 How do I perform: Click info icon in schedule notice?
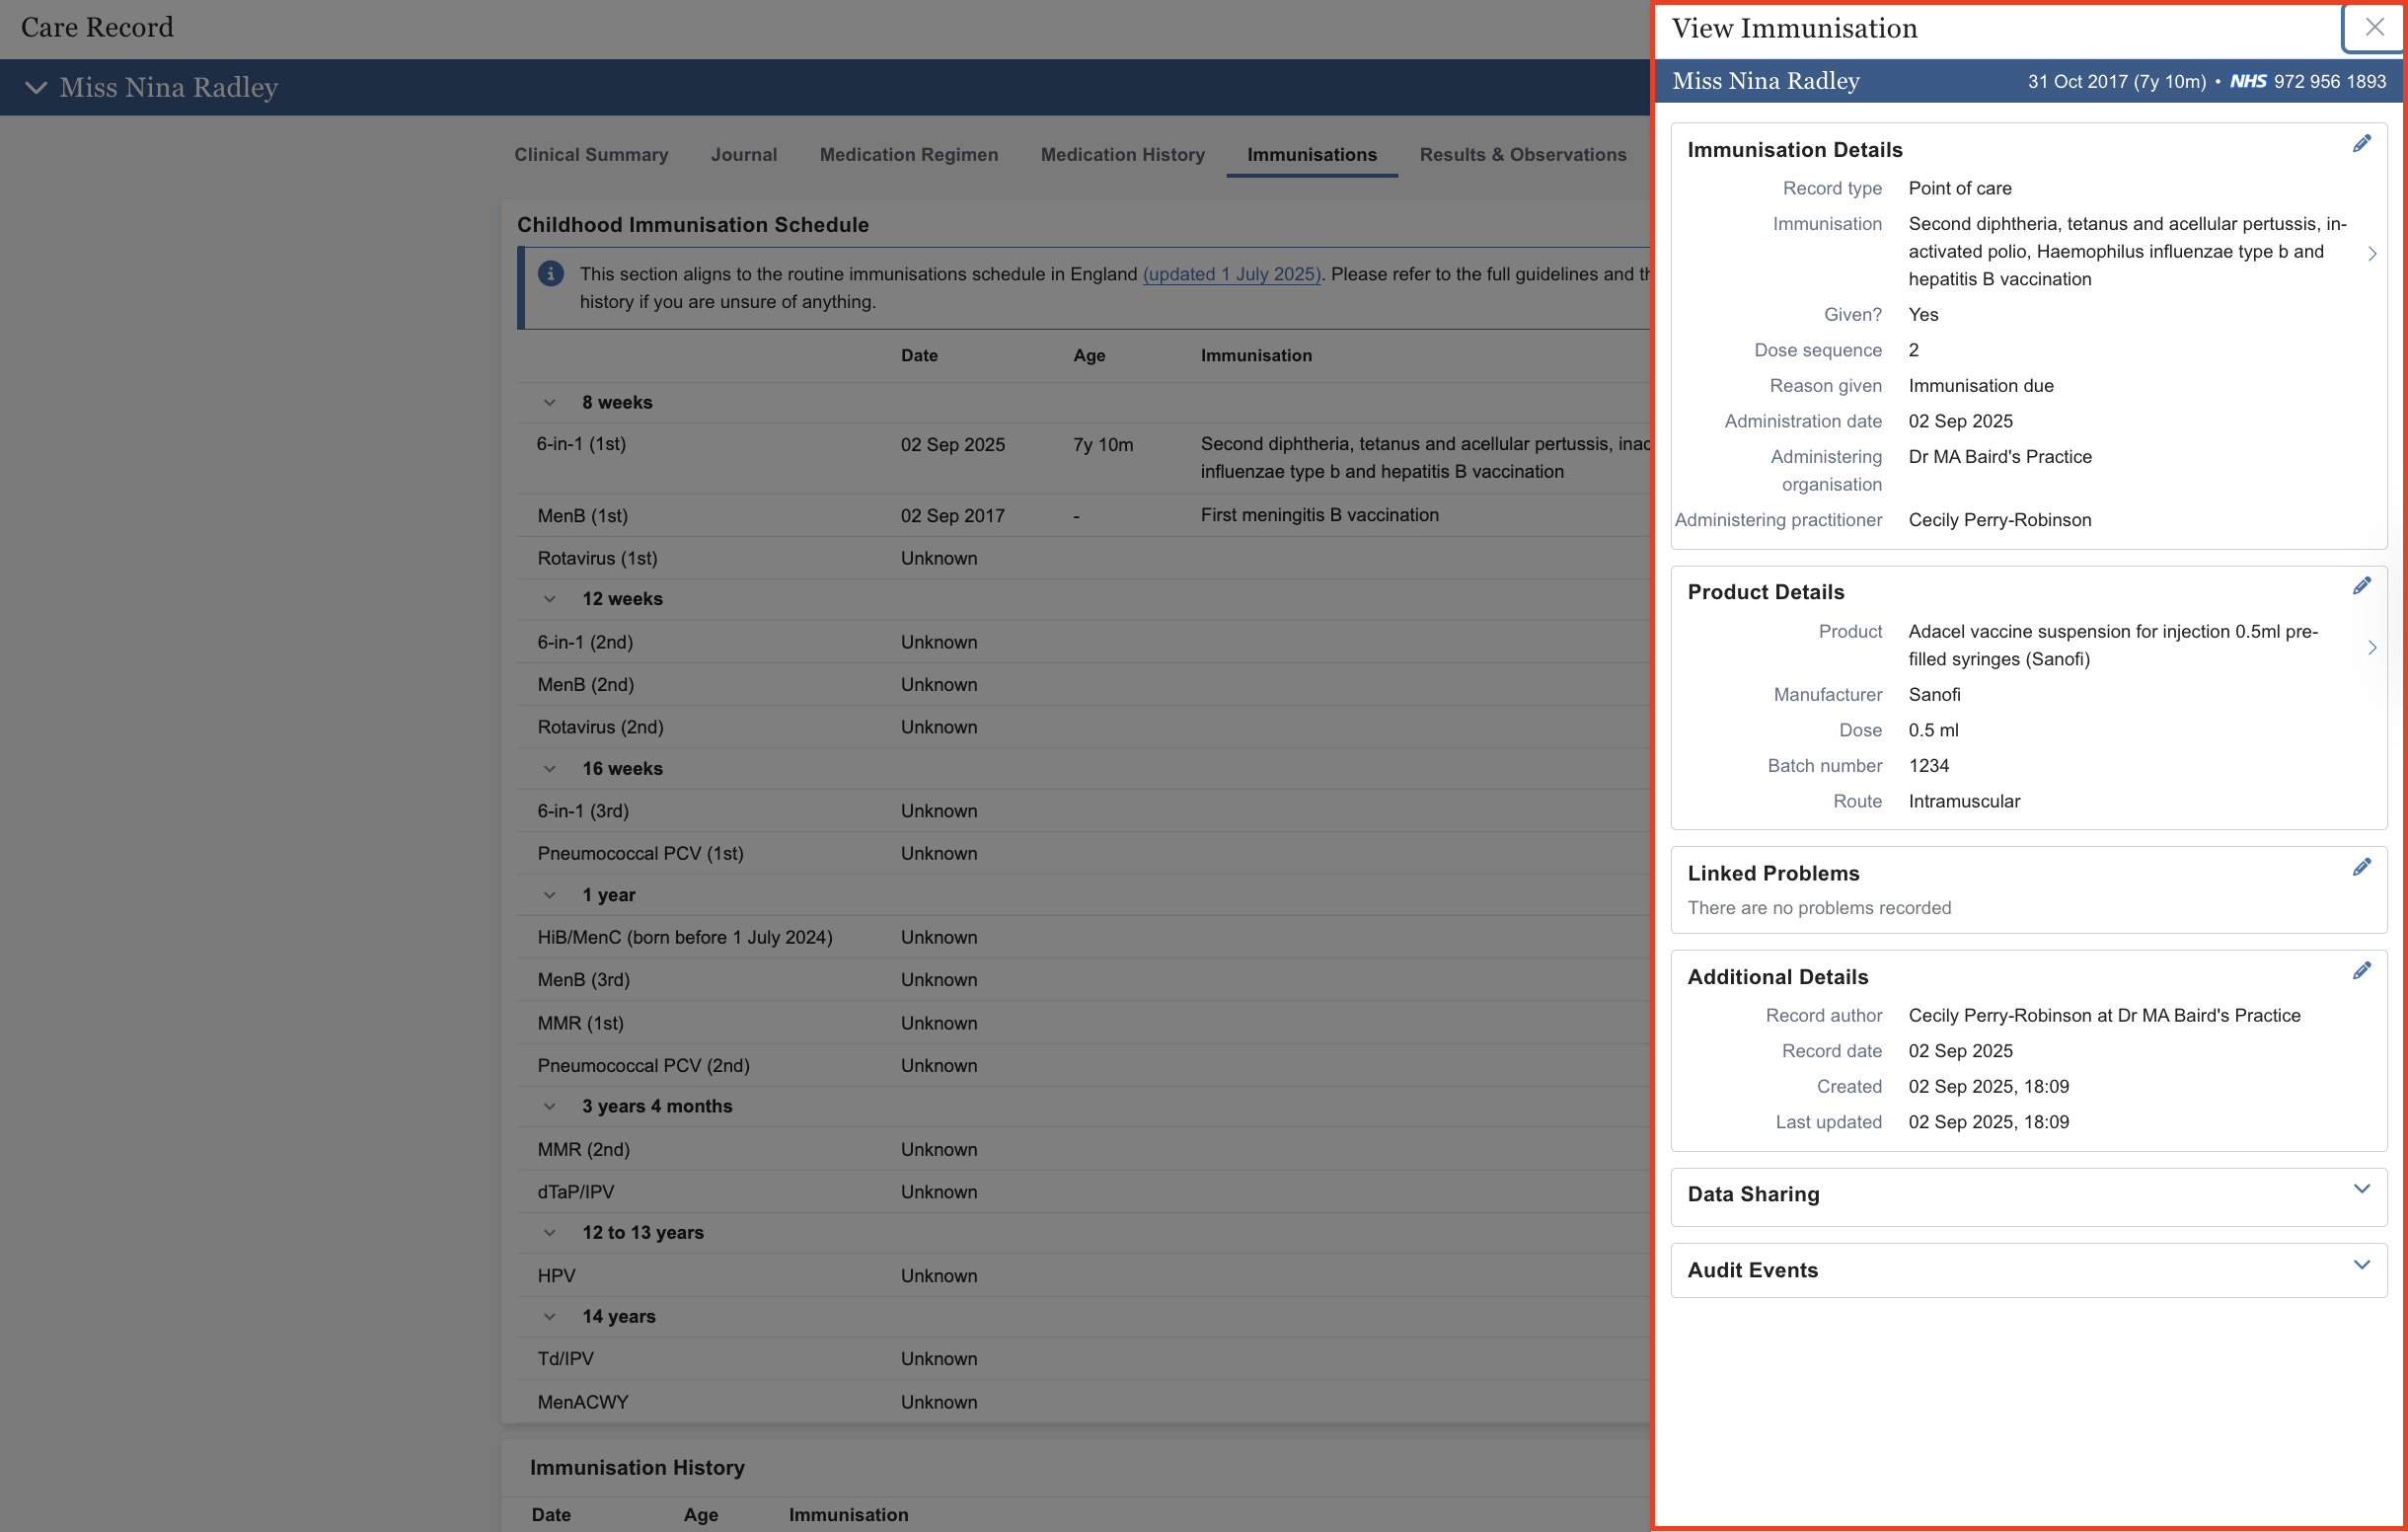550,274
